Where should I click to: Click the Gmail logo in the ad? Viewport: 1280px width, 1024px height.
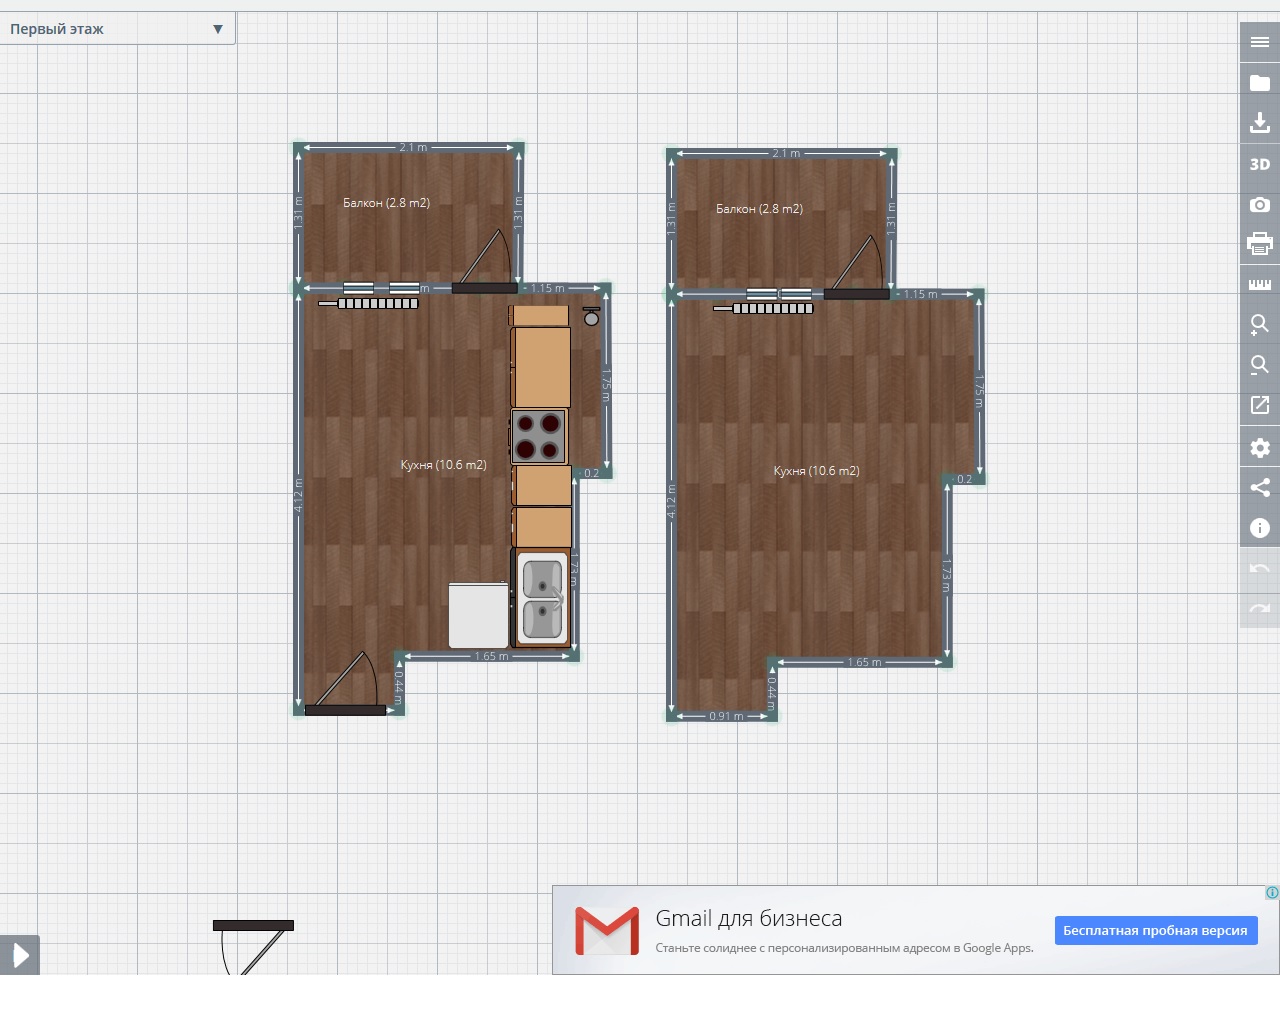pos(607,931)
